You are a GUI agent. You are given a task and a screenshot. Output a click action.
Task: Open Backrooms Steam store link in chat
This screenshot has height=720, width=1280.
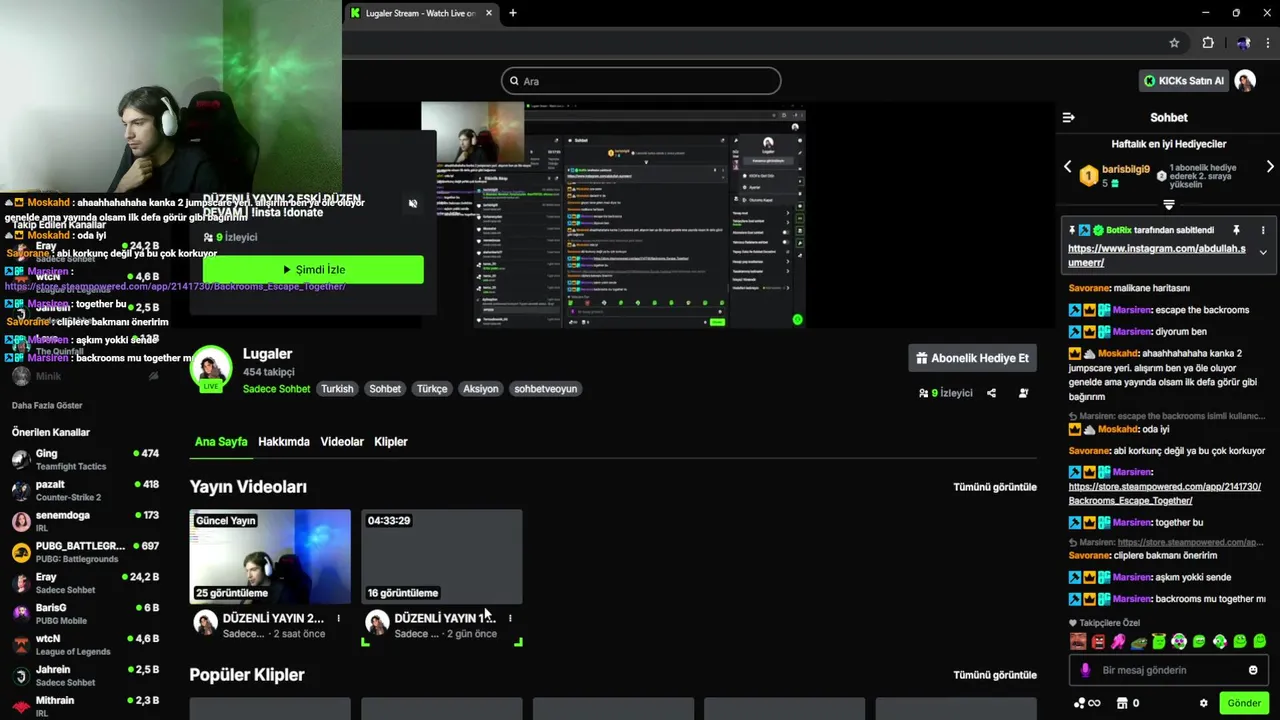pos(1164,493)
